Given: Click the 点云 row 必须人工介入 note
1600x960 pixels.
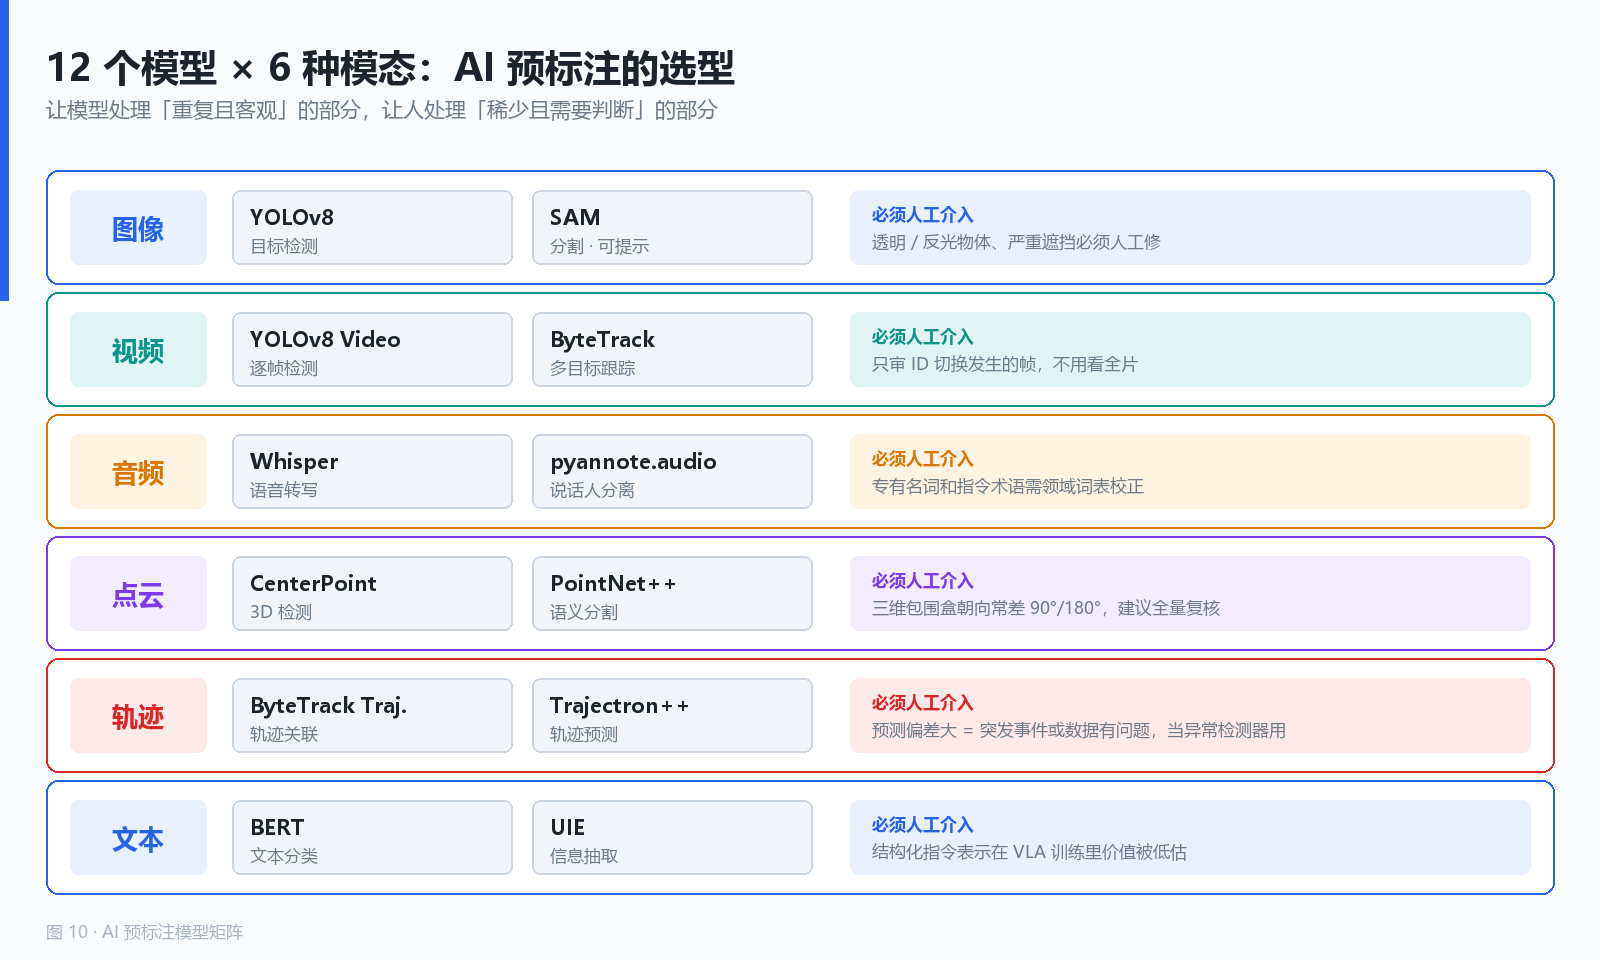Looking at the screenshot, I should [x=1190, y=594].
